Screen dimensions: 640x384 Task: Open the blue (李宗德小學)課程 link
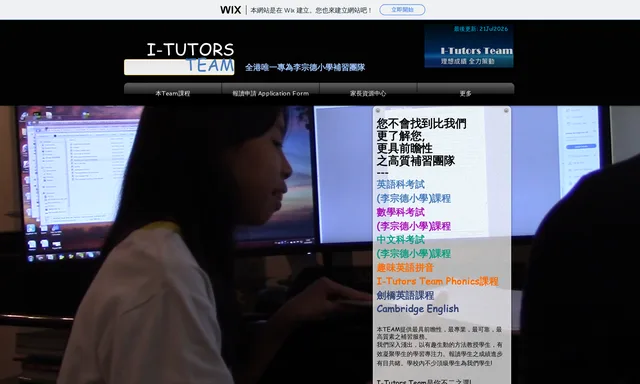(413, 198)
